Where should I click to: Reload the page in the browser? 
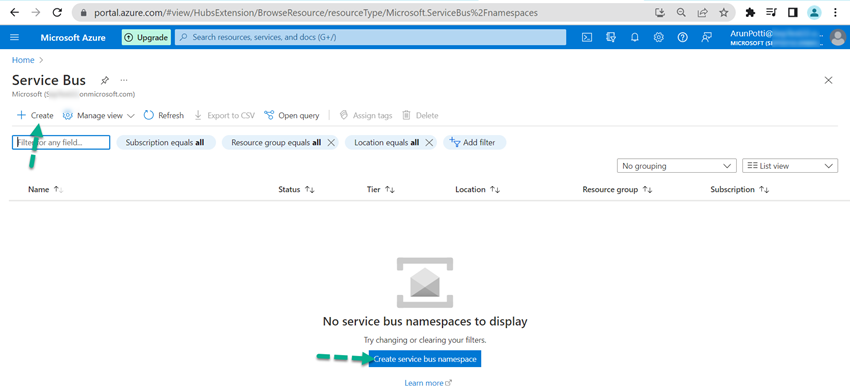tap(57, 12)
